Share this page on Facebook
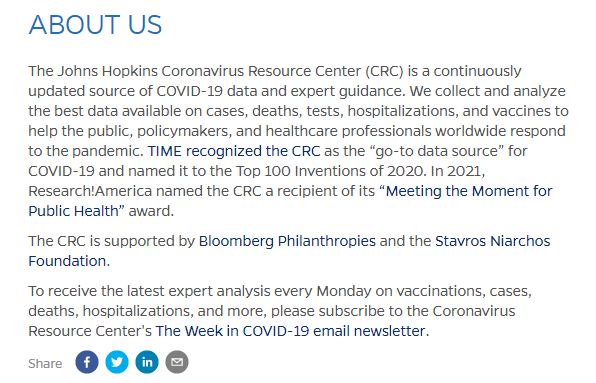The image size is (596, 383). (x=87, y=362)
